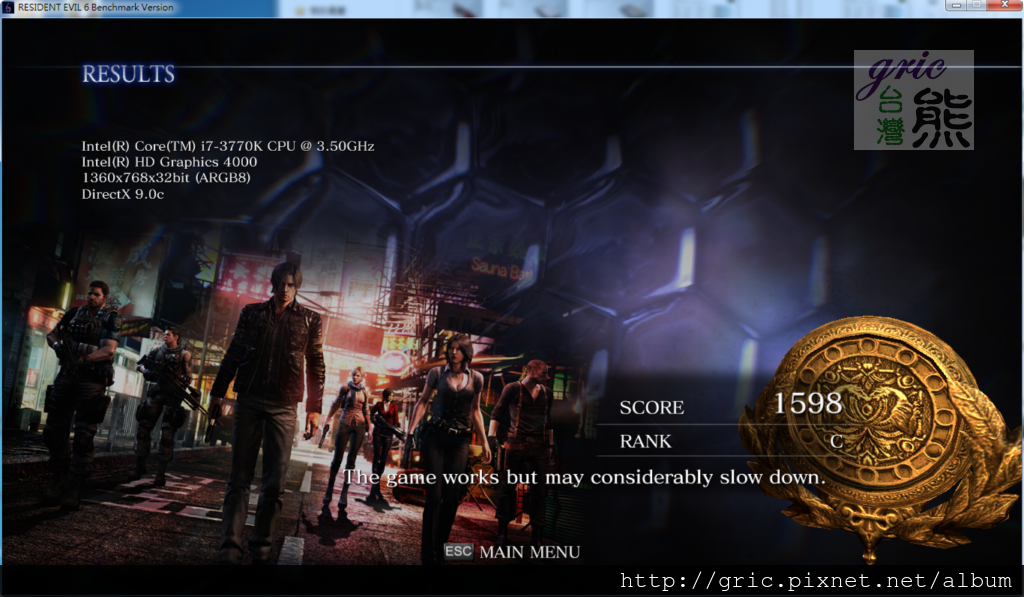Click the RESULTS heading

(129, 74)
